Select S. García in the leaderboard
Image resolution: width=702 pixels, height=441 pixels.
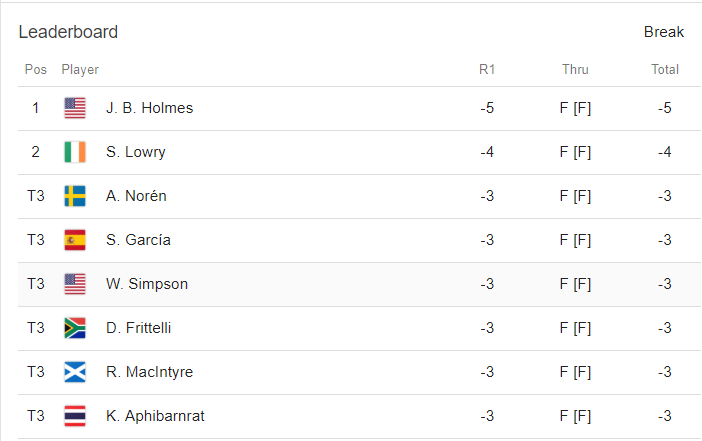138,240
